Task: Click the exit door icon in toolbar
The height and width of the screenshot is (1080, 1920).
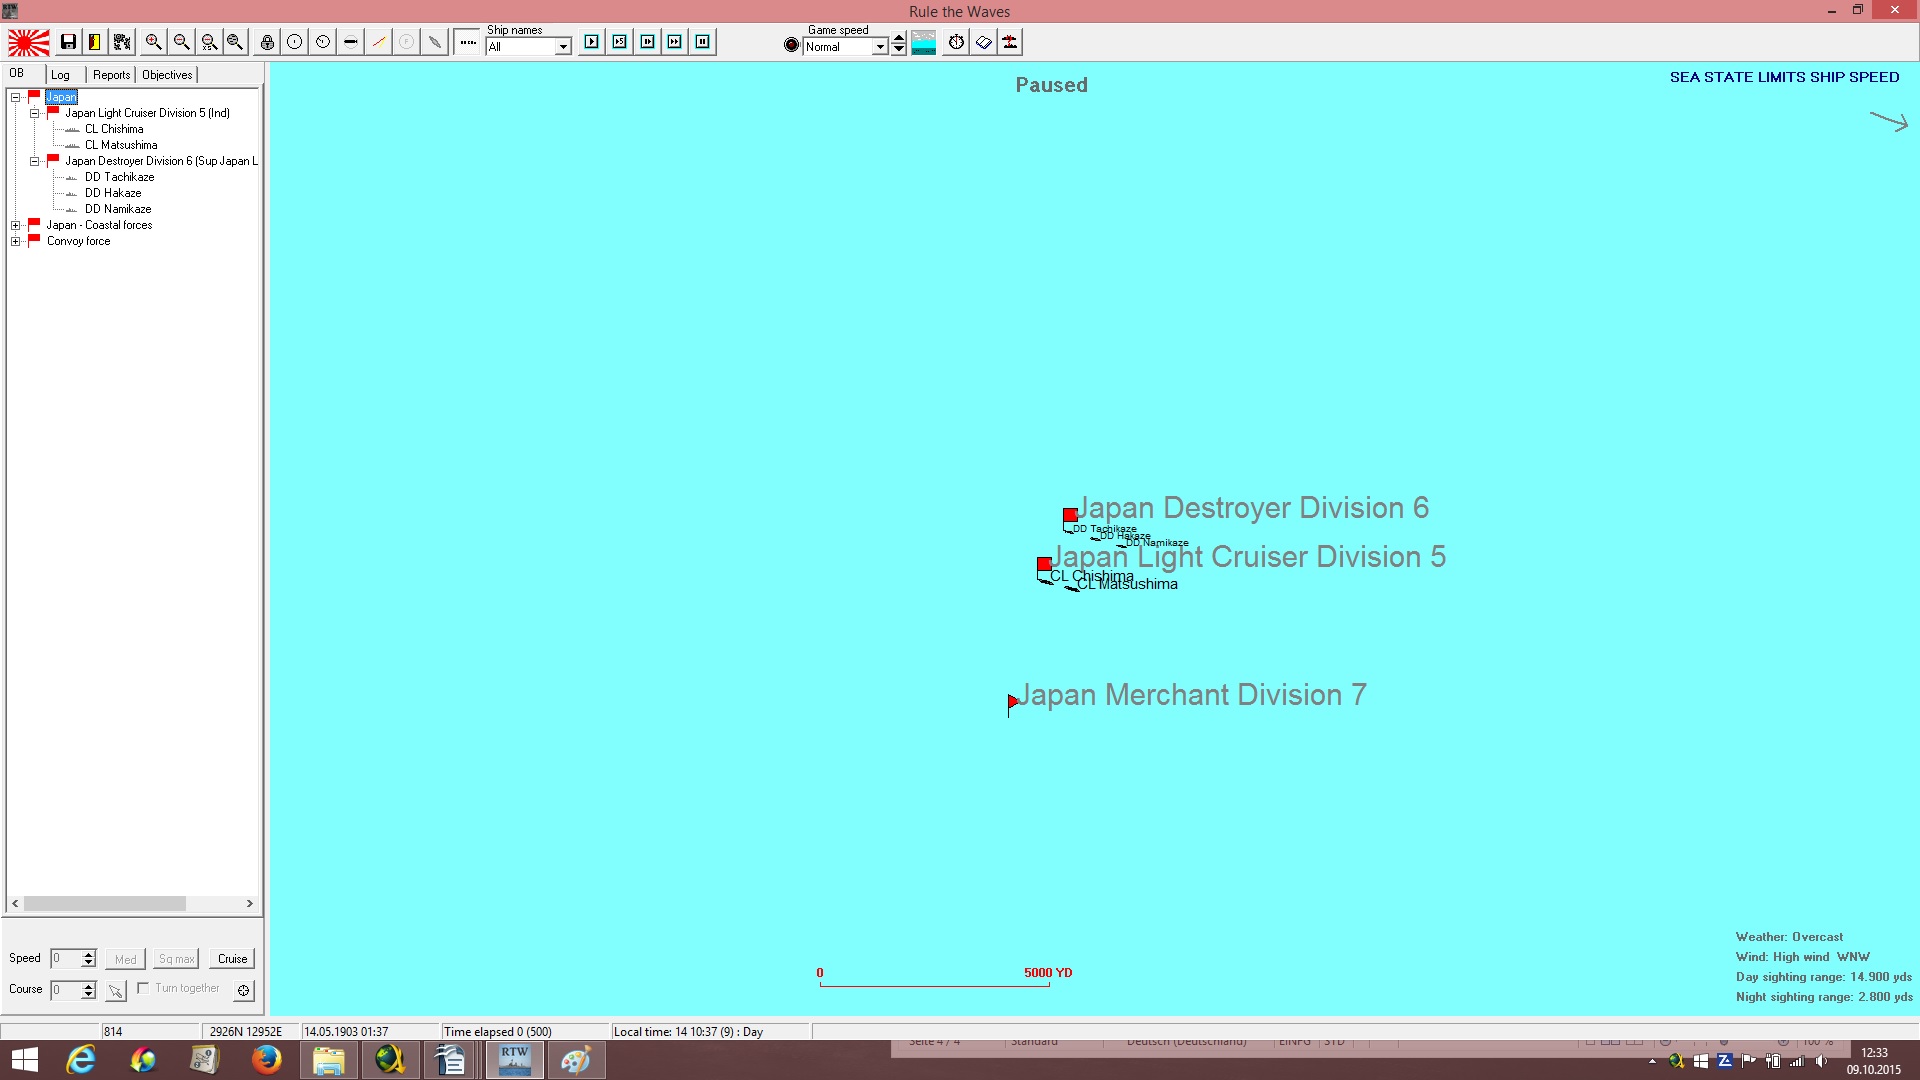Action: point(94,42)
